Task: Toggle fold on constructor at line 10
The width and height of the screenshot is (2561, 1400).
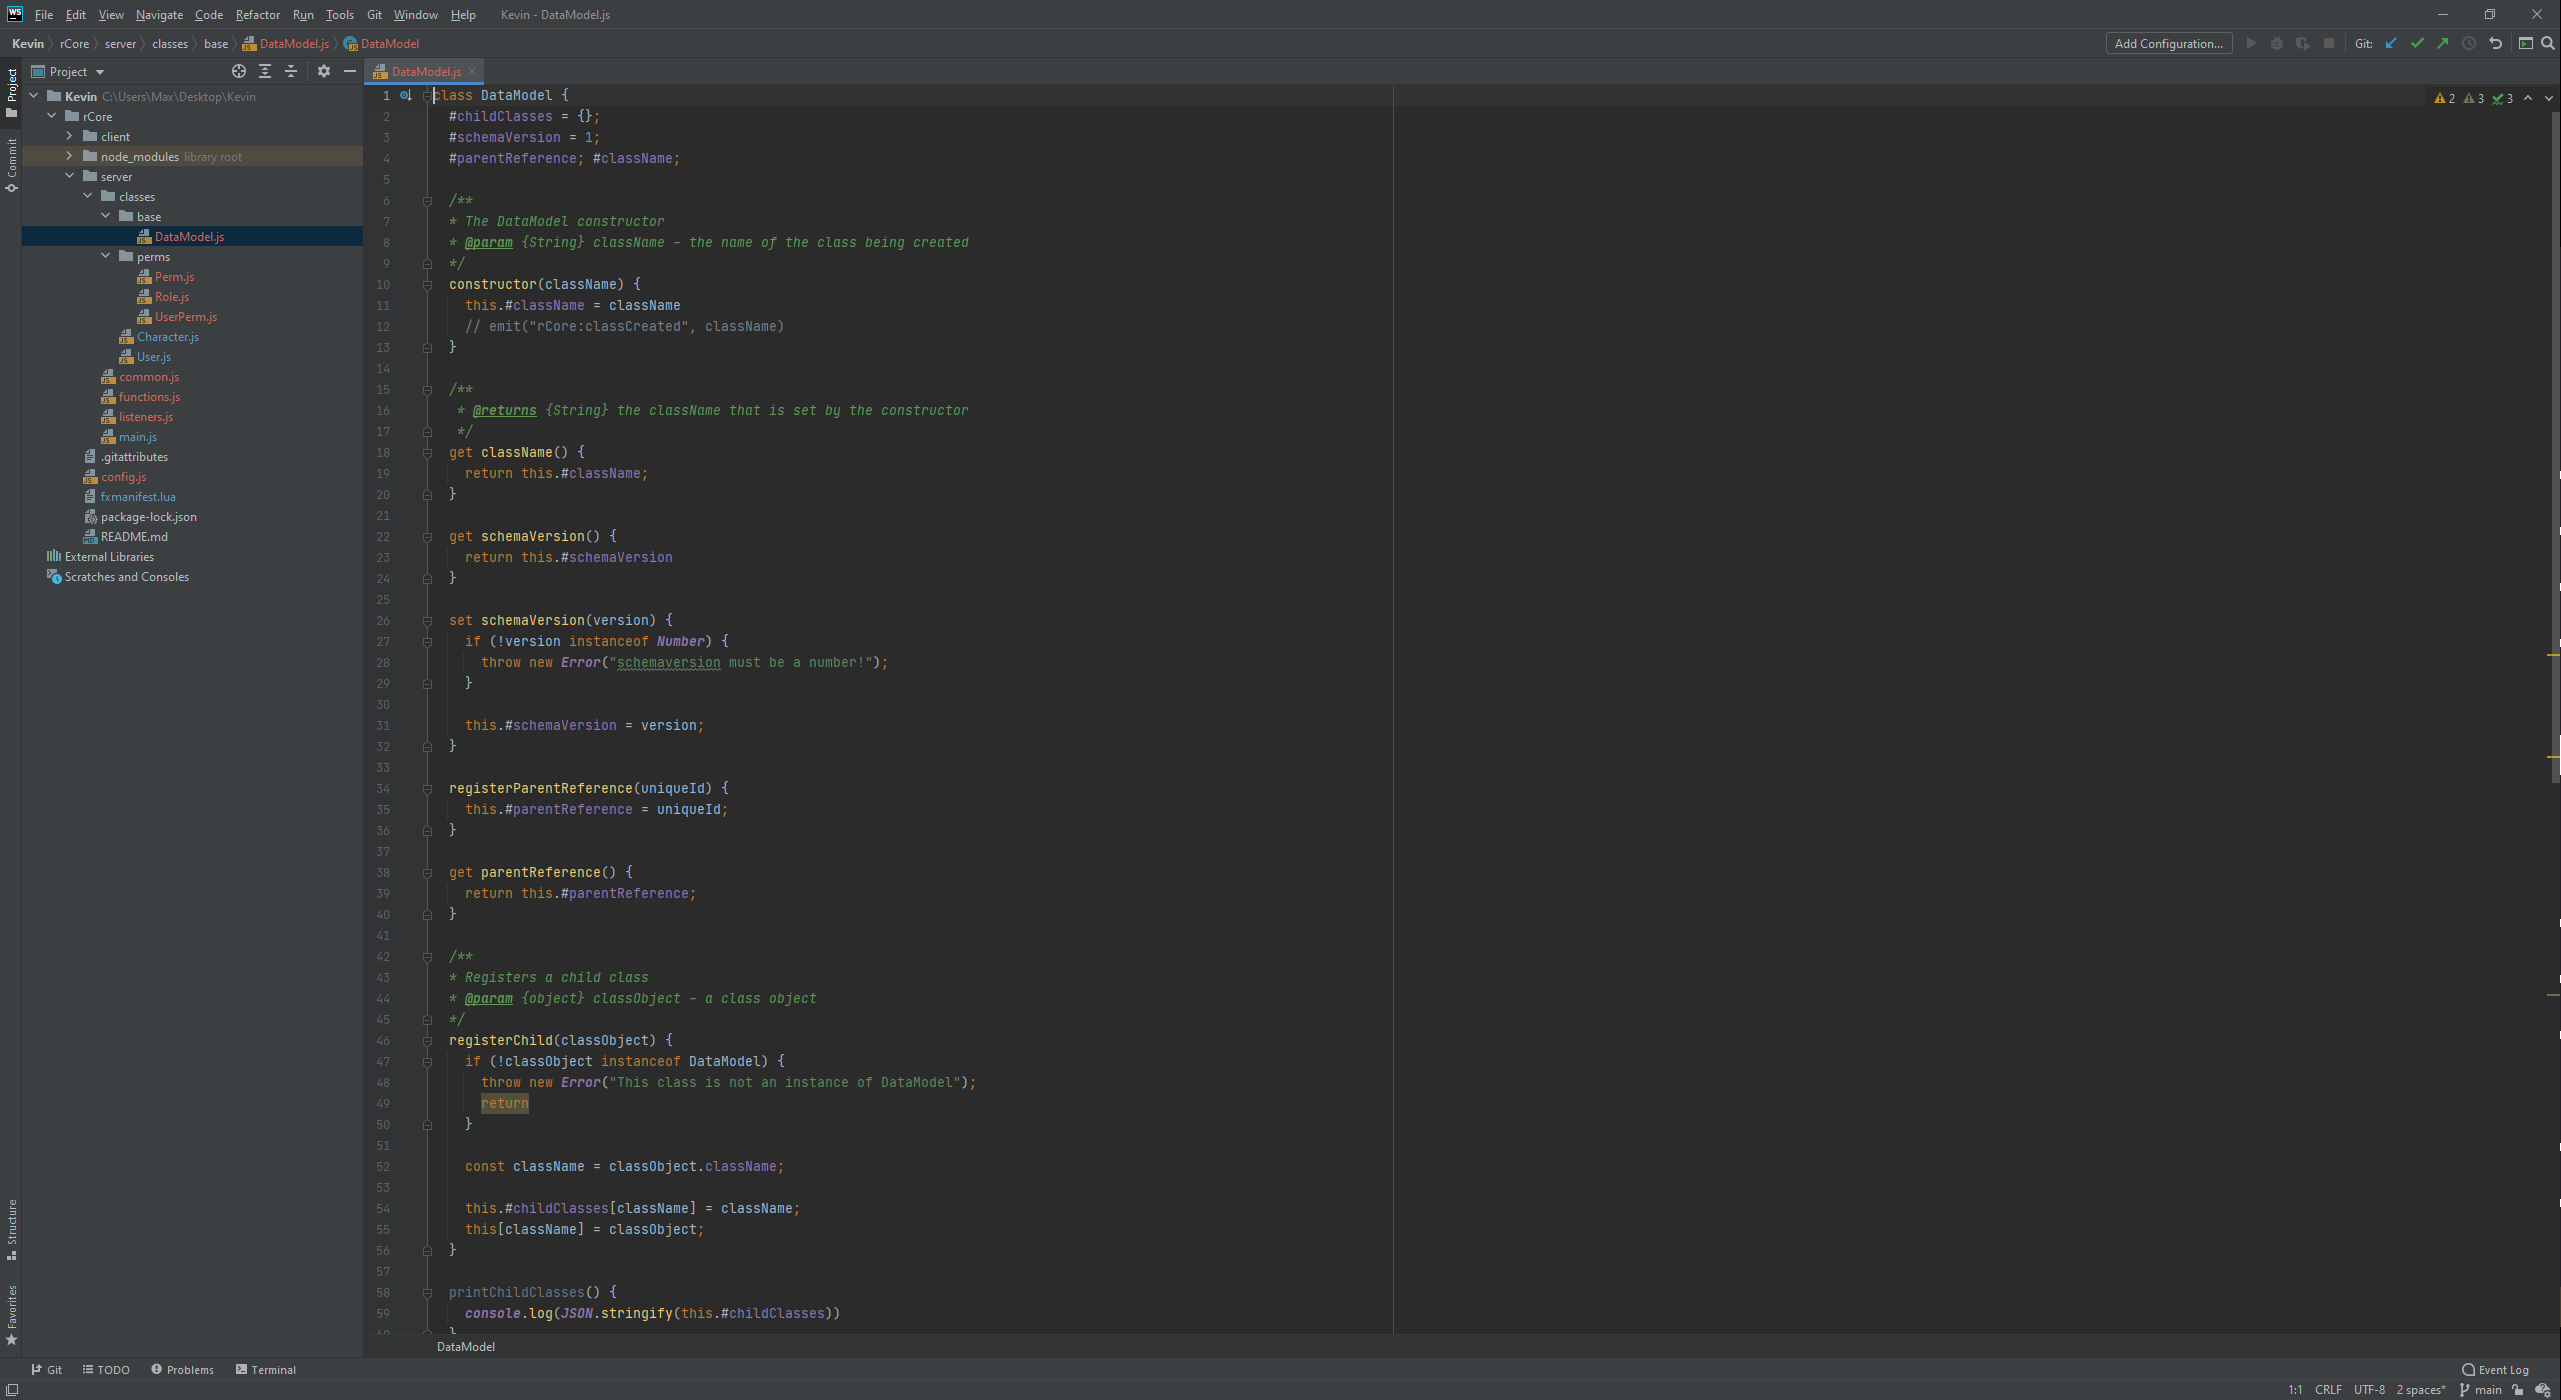Action: [x=427, y=285]
